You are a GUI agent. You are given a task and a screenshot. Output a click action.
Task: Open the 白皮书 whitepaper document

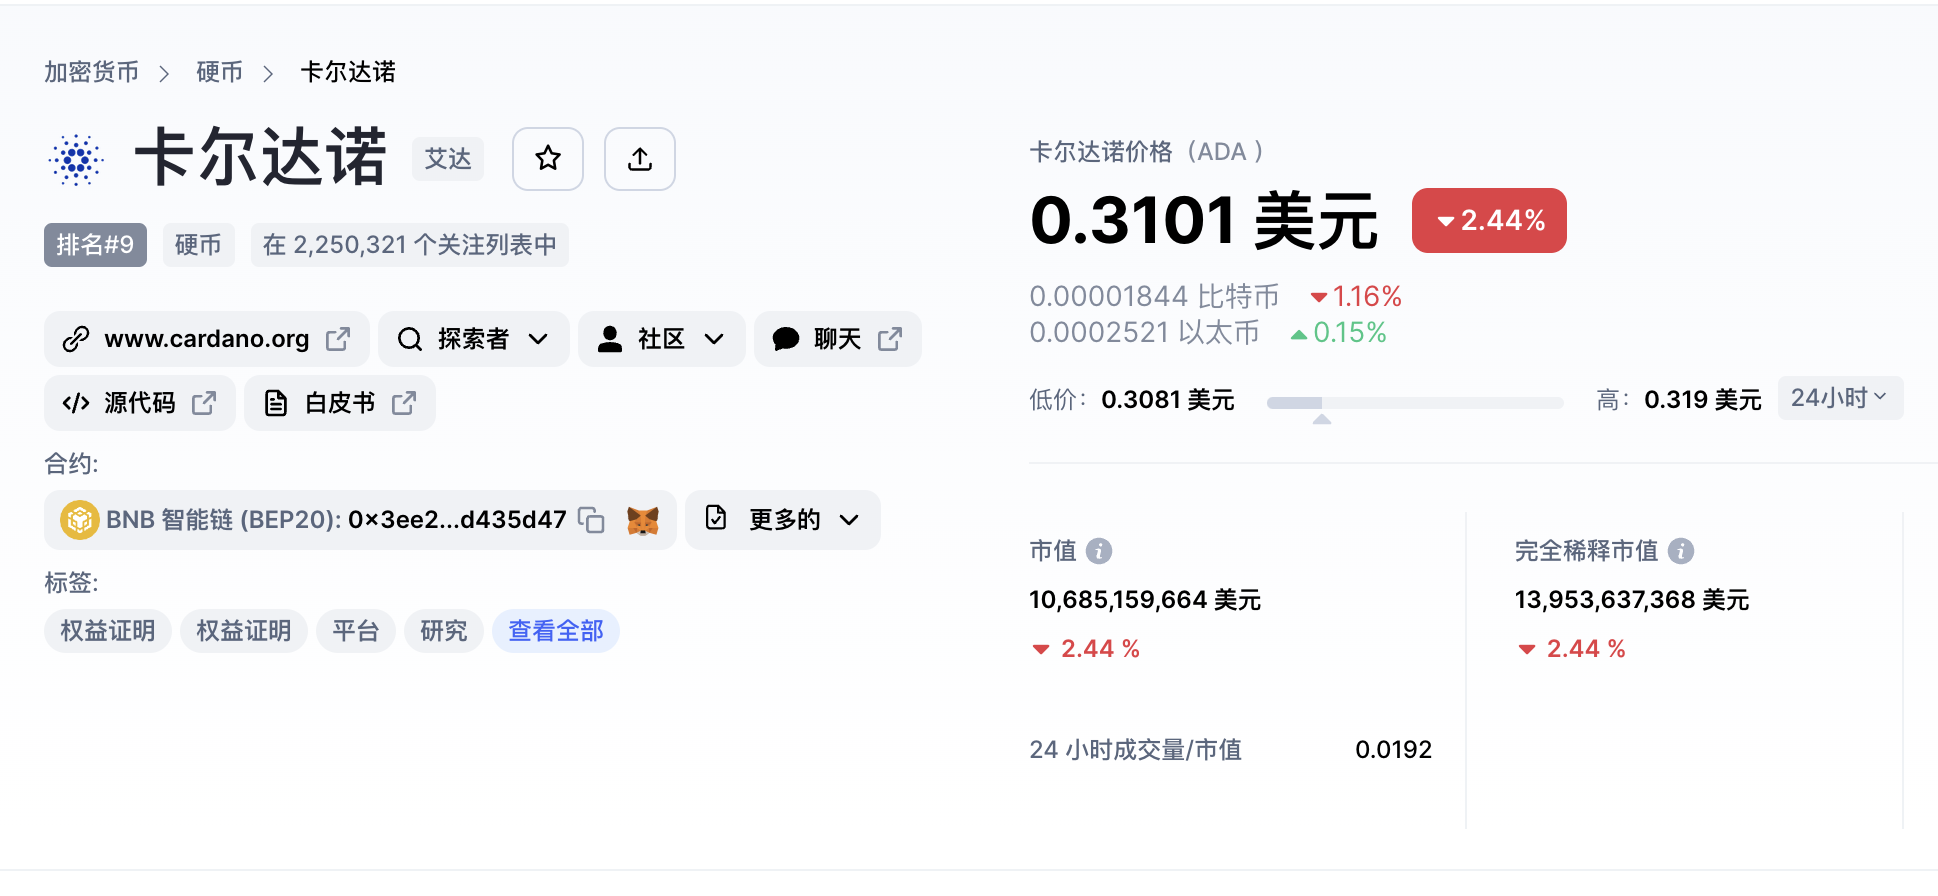click(x=339, y=403)
